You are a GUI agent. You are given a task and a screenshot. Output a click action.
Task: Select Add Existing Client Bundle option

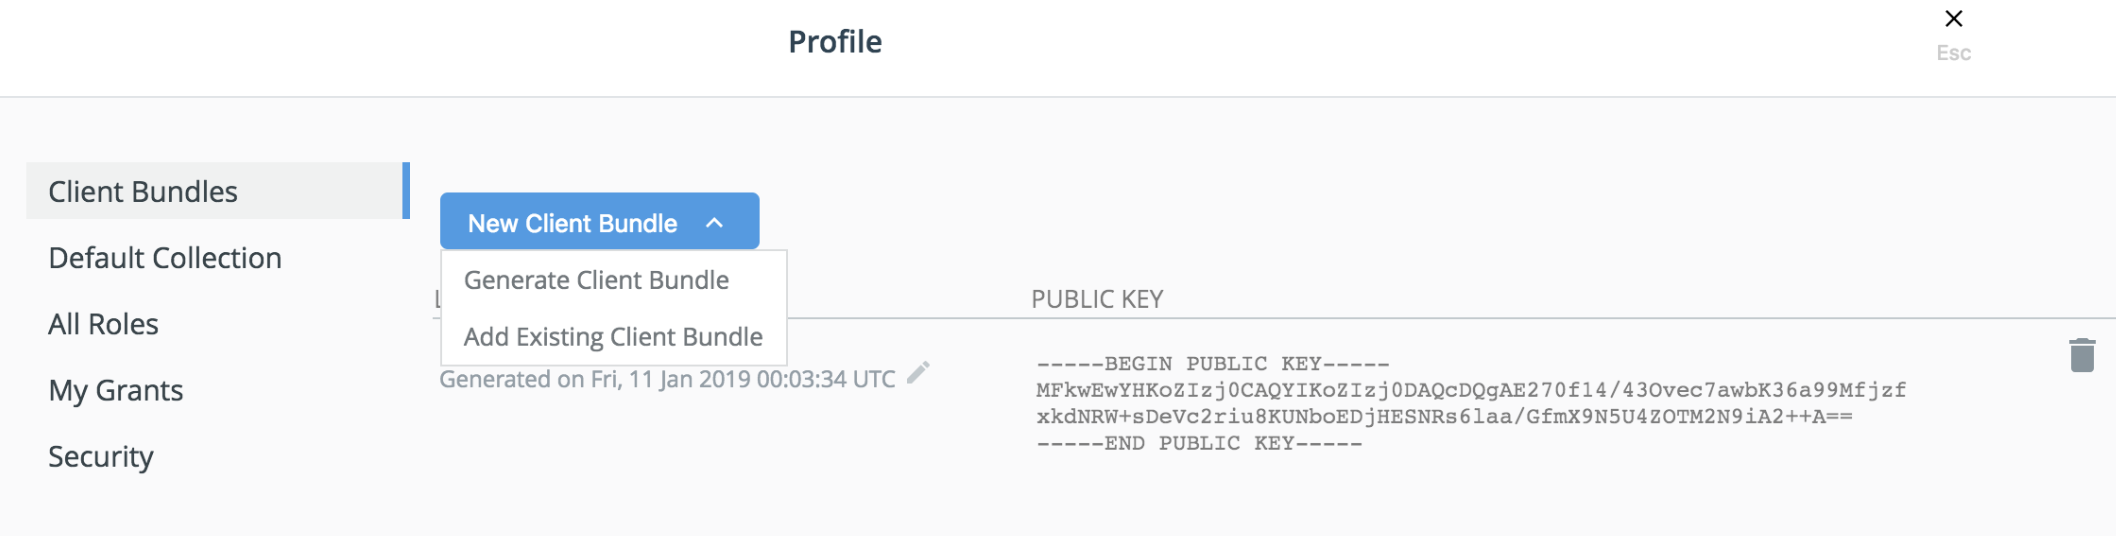click(x=614, y=337)
